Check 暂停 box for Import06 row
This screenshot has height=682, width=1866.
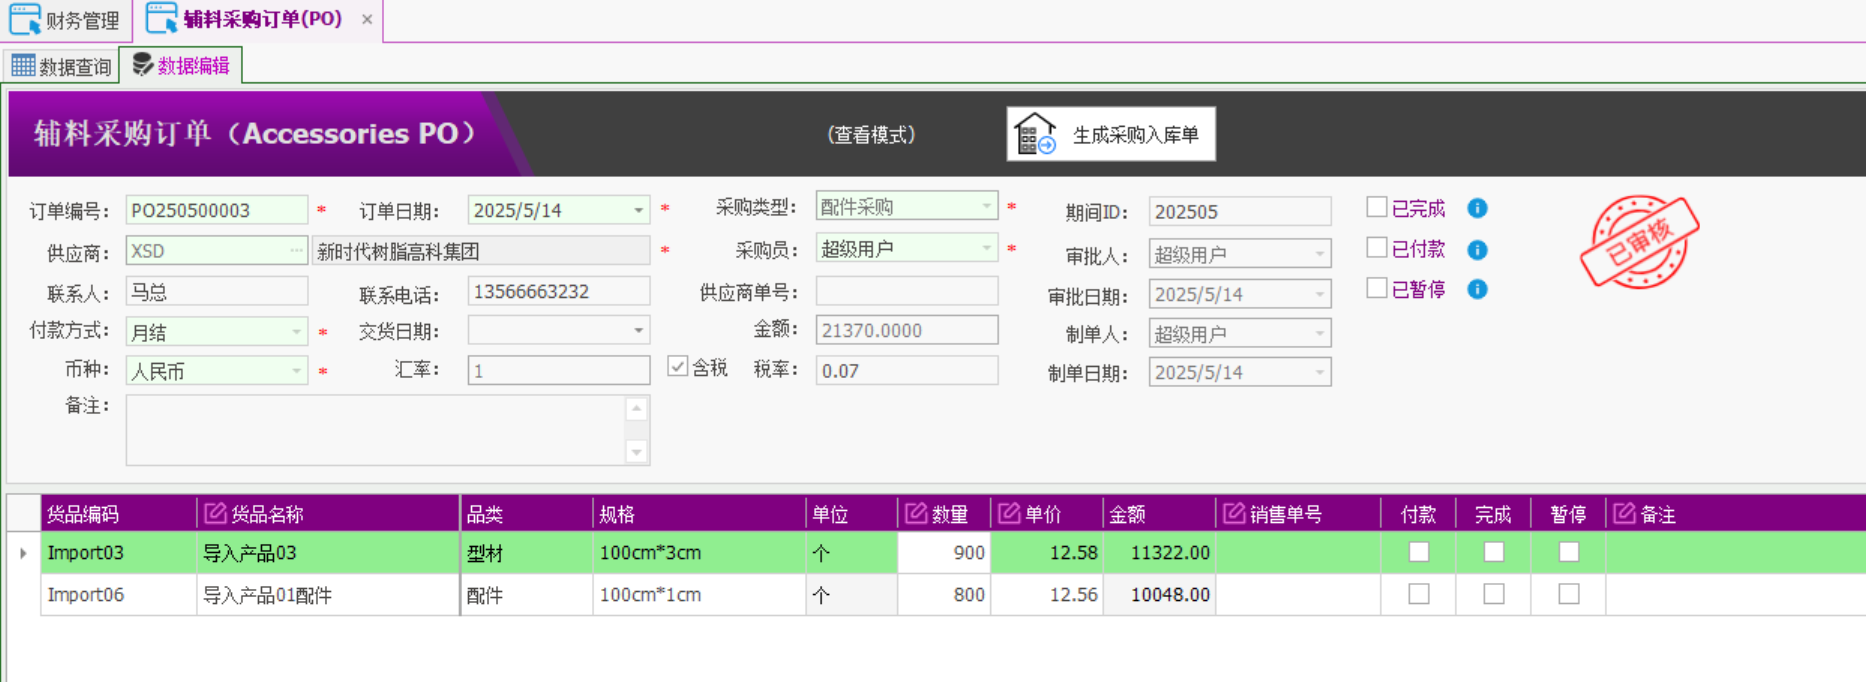pos(1569,594)
